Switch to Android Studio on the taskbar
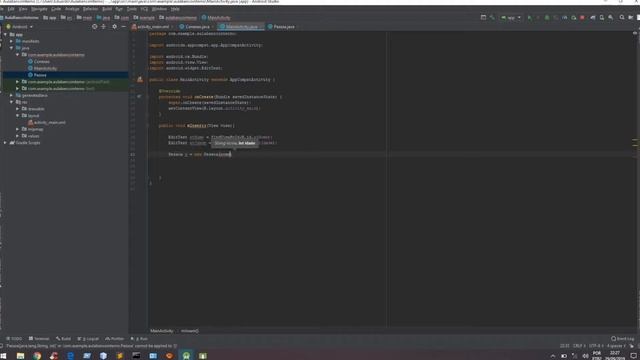This screenshot has height=360, width=640. [186, 356]
